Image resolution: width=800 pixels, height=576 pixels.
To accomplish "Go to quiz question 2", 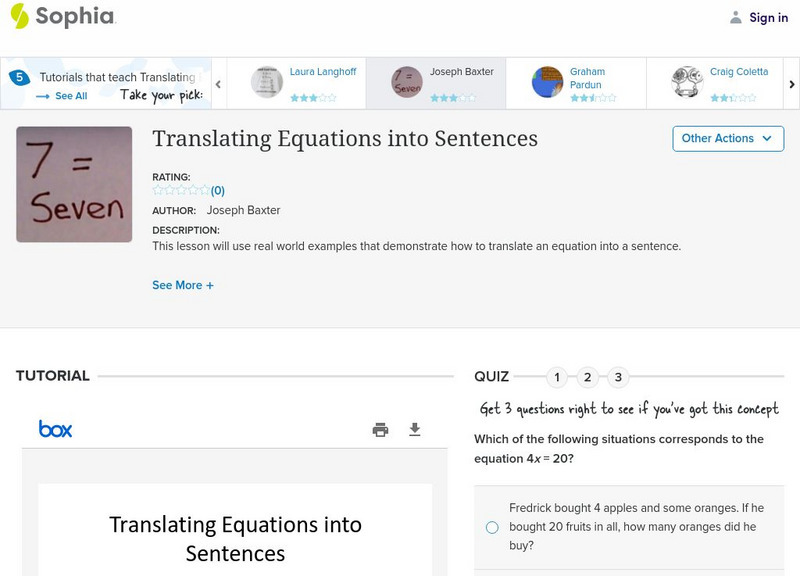I will pos(588,377).
